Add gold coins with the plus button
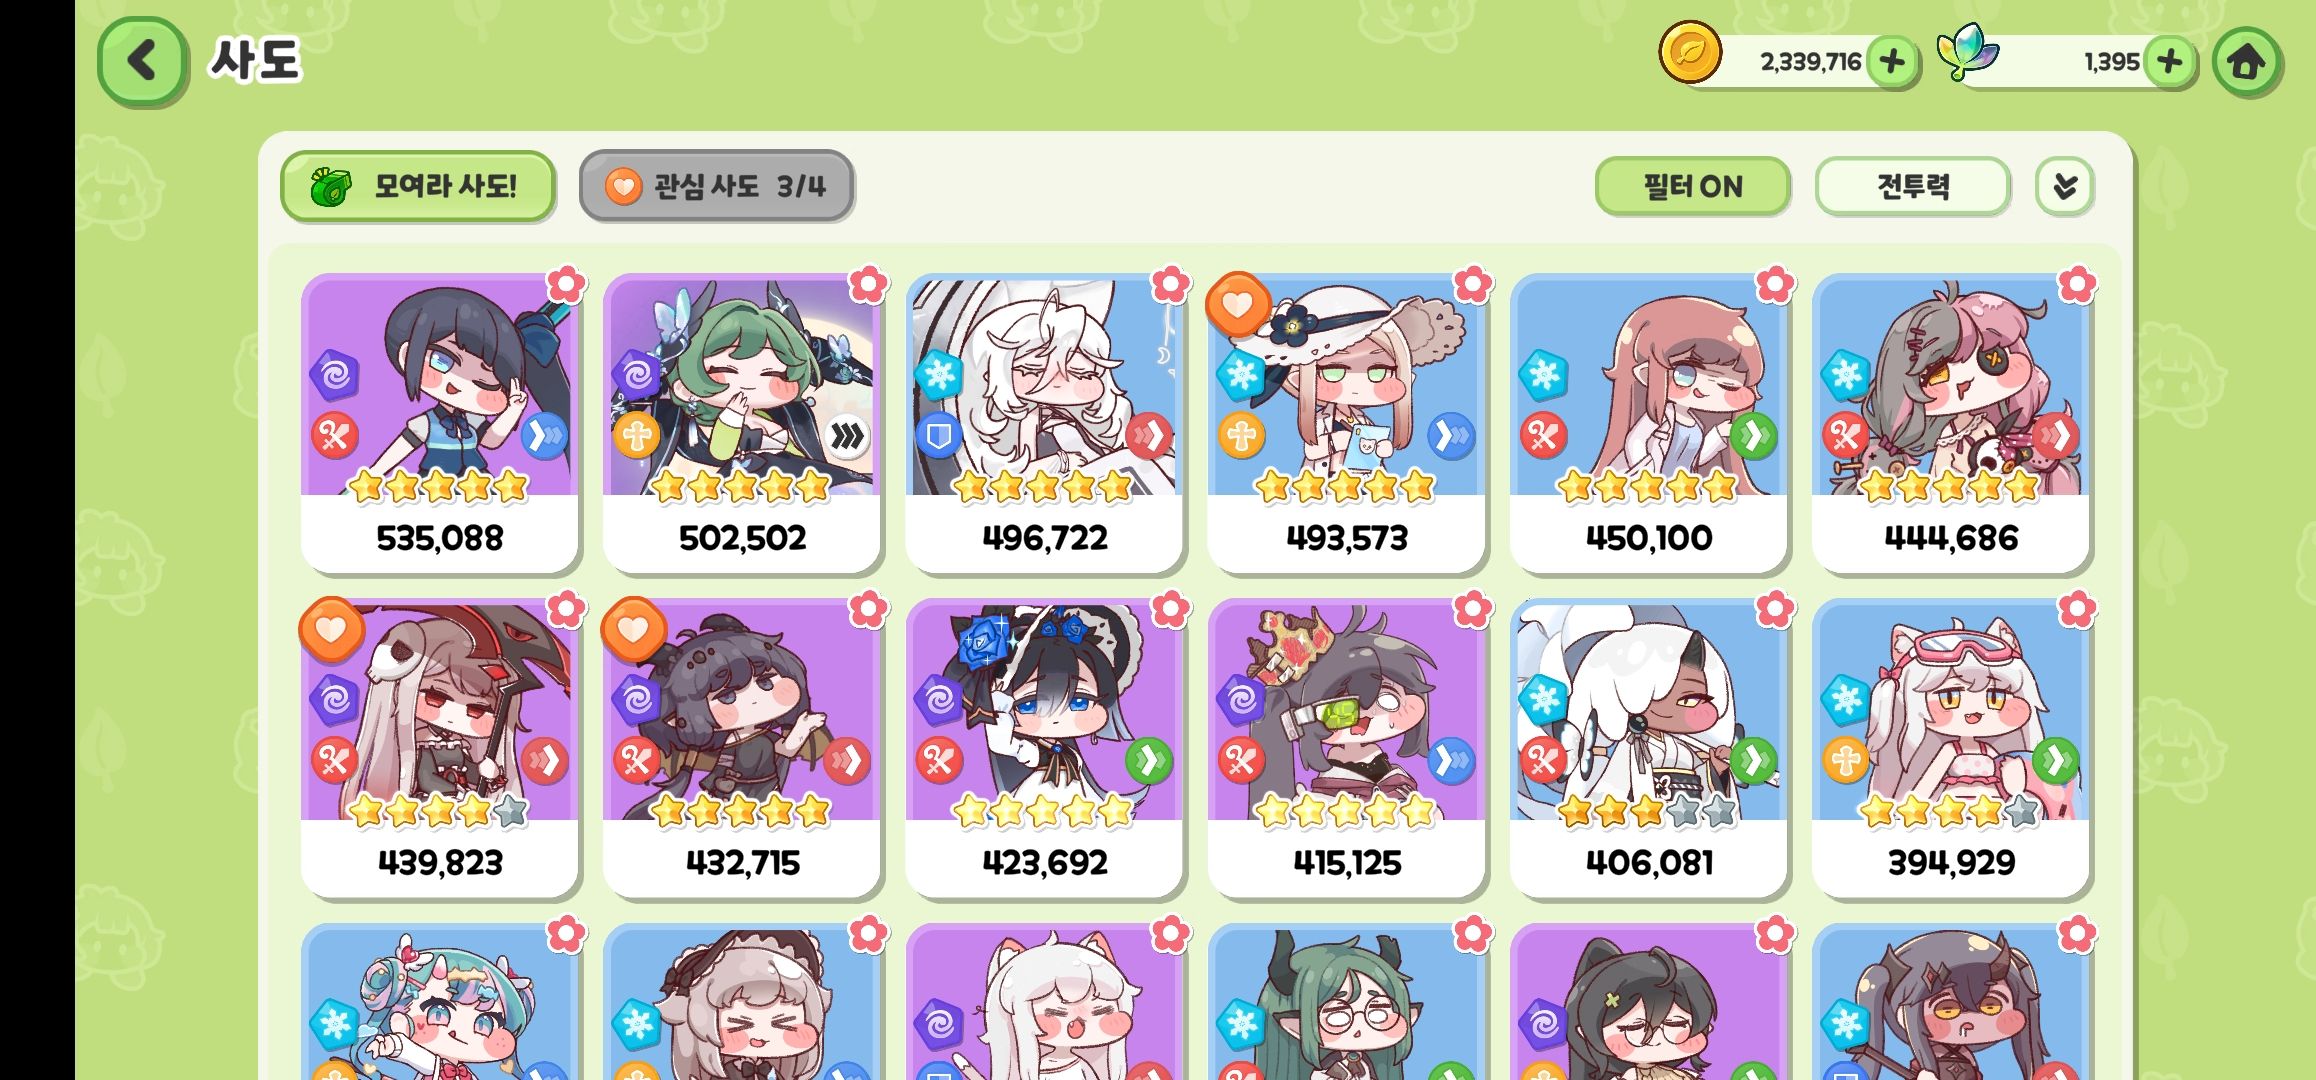This screenshot has width=2316, height=1080. tap(1891, 62)
